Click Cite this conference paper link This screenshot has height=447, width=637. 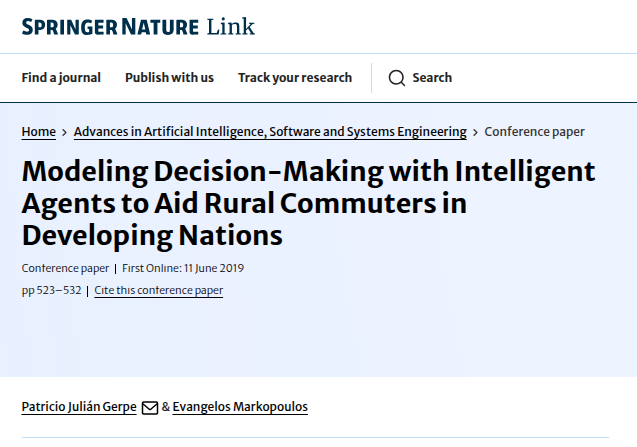point(158,291)
